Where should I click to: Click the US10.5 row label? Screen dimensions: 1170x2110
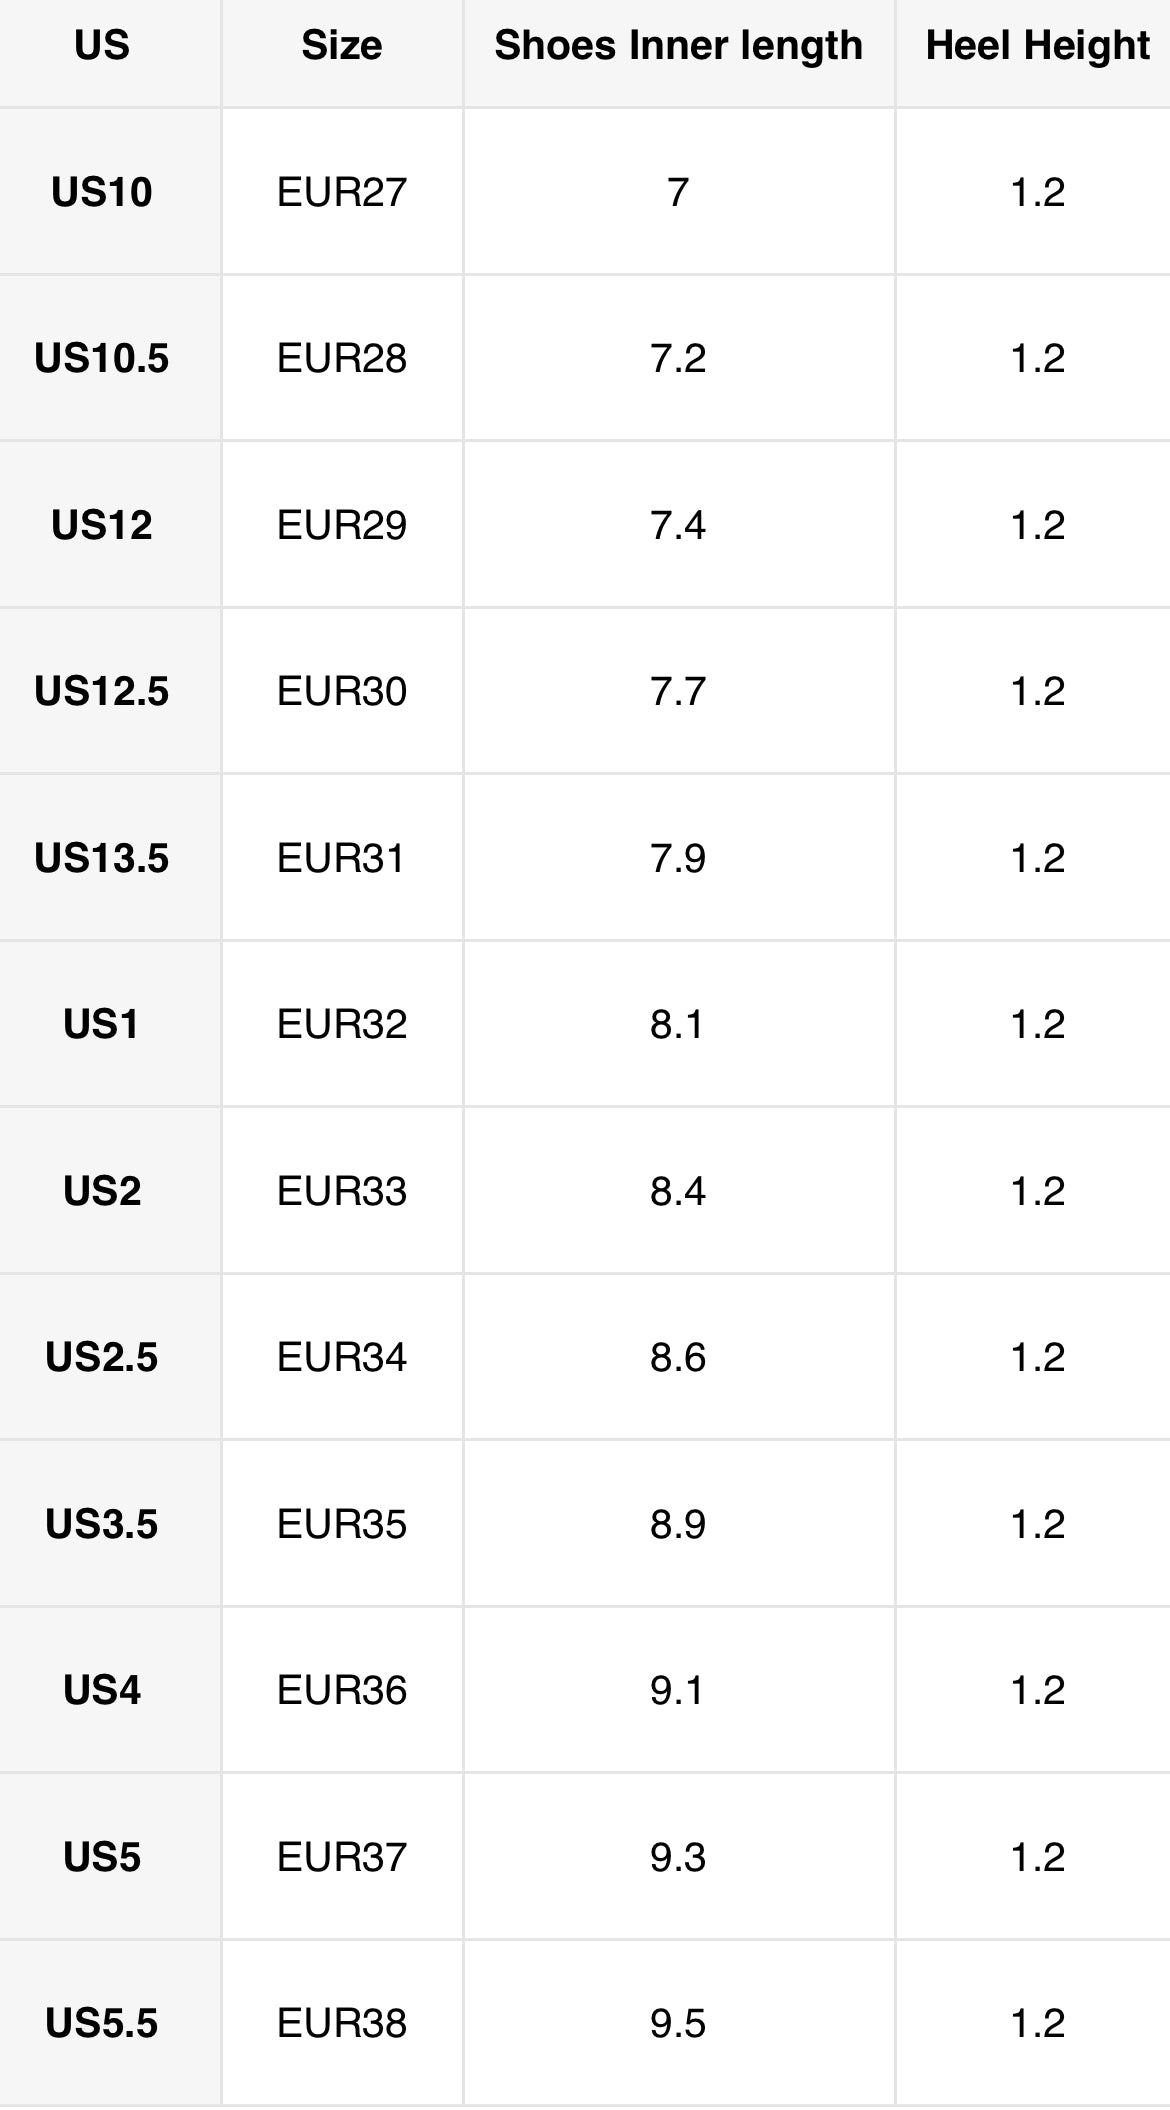102,358
